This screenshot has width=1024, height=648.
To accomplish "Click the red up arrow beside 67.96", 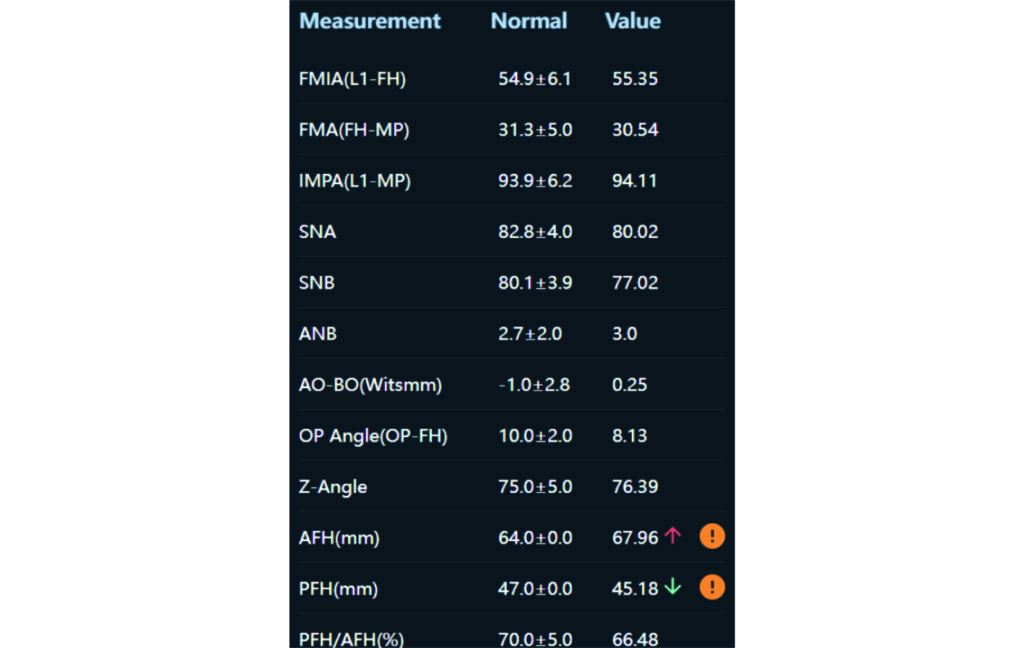I will [x=672, y=537].
